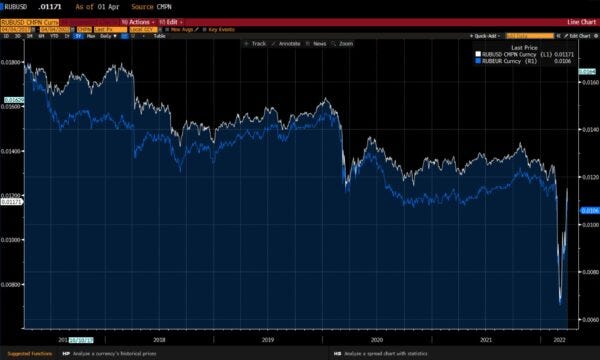
Task: Click the collapse arrows next to Quick-Add field
Action: point(558,36)
